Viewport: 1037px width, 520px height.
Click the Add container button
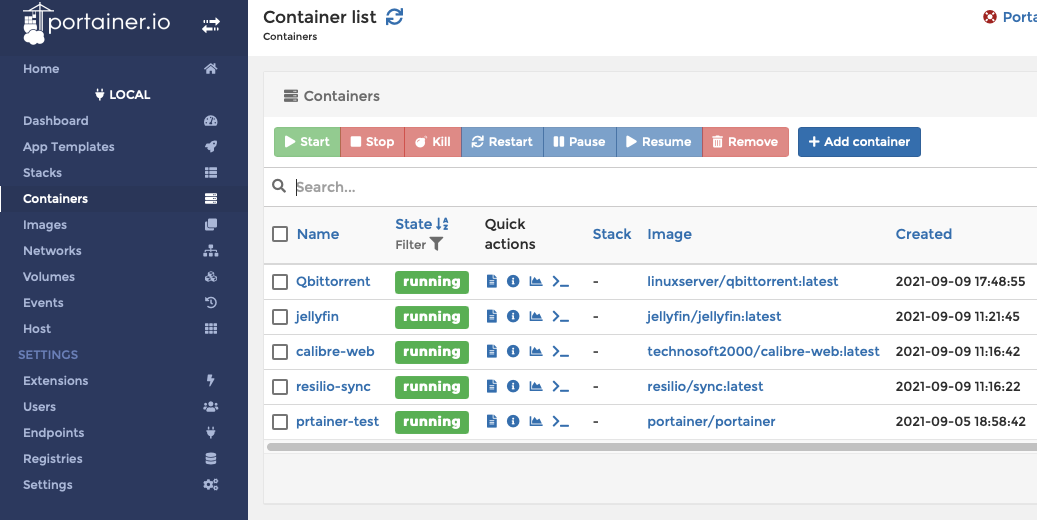tap(859, 142)
